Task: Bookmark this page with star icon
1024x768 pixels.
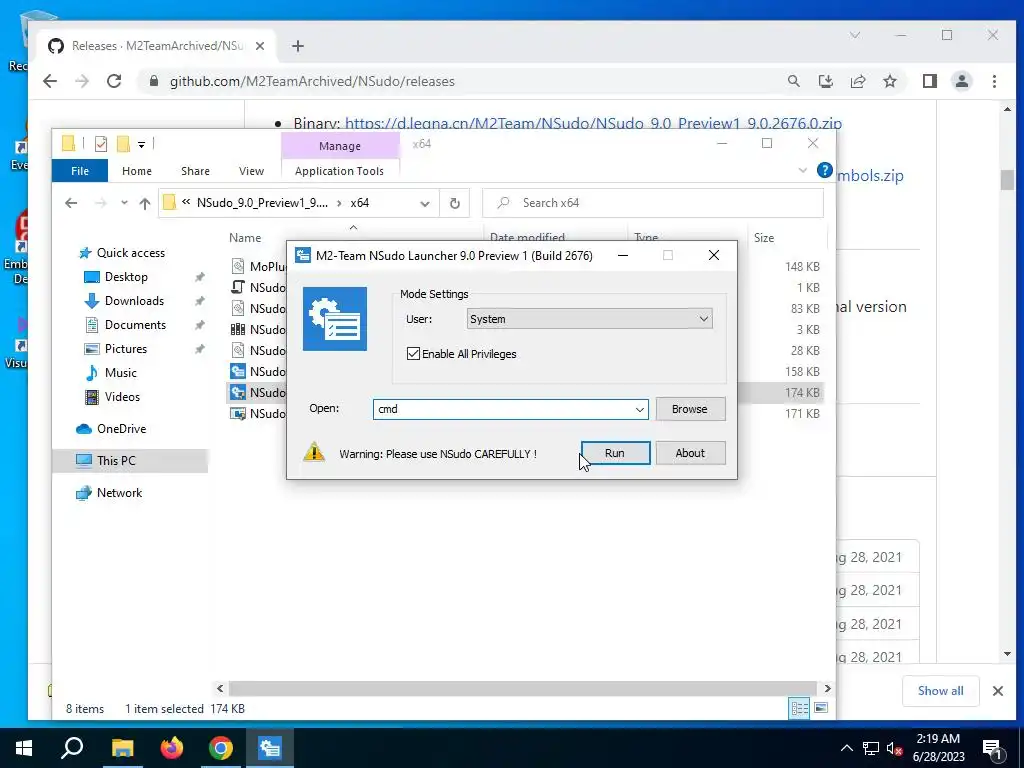Action: coord(889,82)
